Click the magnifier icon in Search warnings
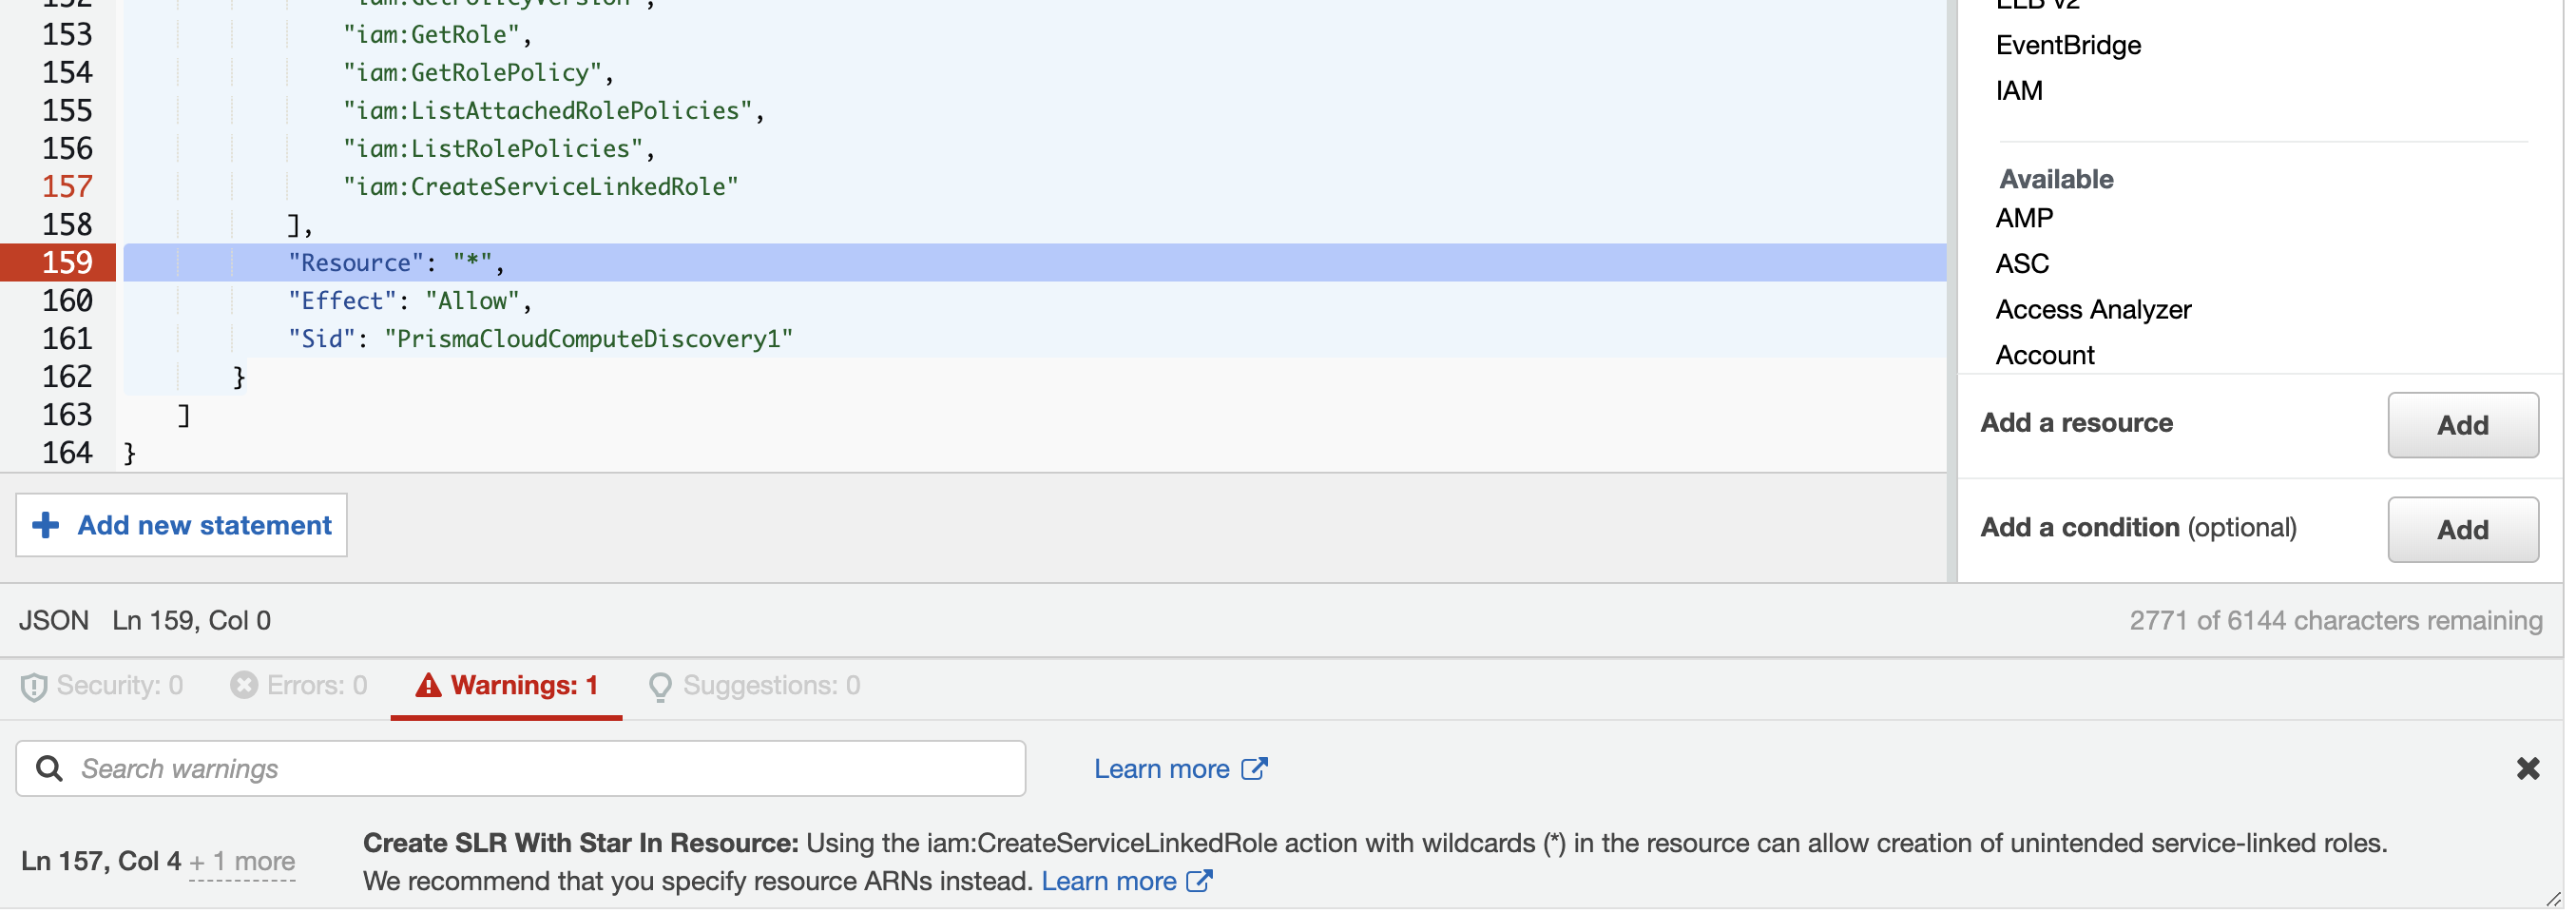Image resolution: width=2576 pixels, height=913 pixels. [x=49, y=769]
